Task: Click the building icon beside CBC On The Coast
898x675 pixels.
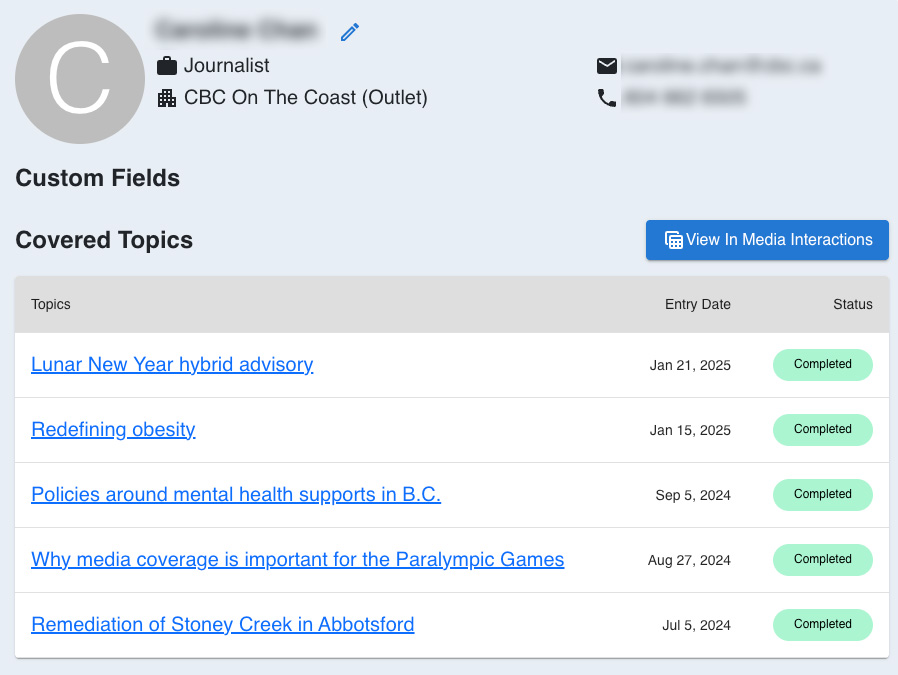Action: [x=167, y=98]
